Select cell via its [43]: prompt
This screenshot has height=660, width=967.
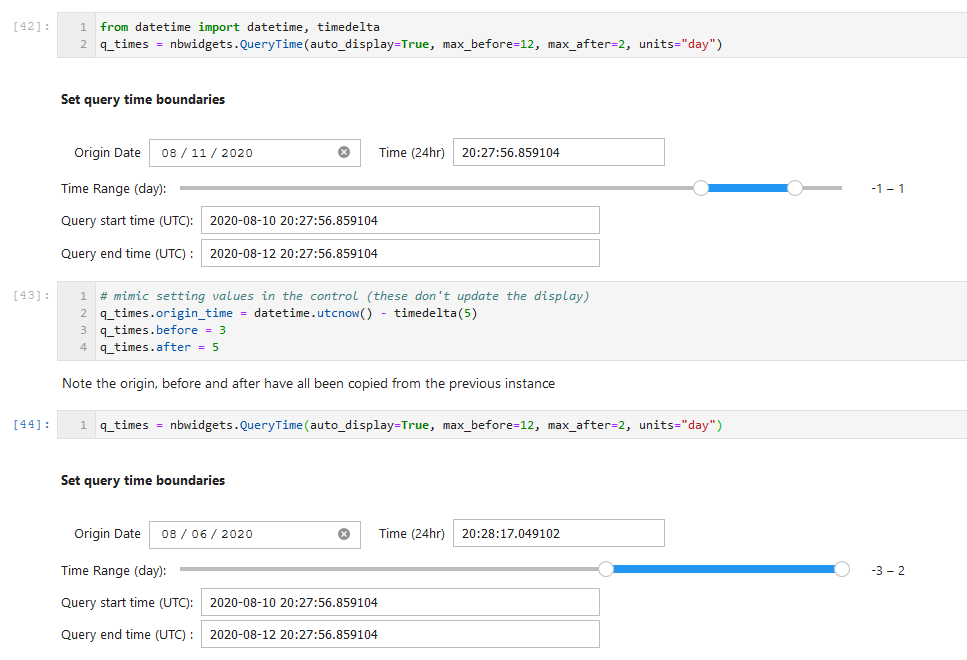31,295
